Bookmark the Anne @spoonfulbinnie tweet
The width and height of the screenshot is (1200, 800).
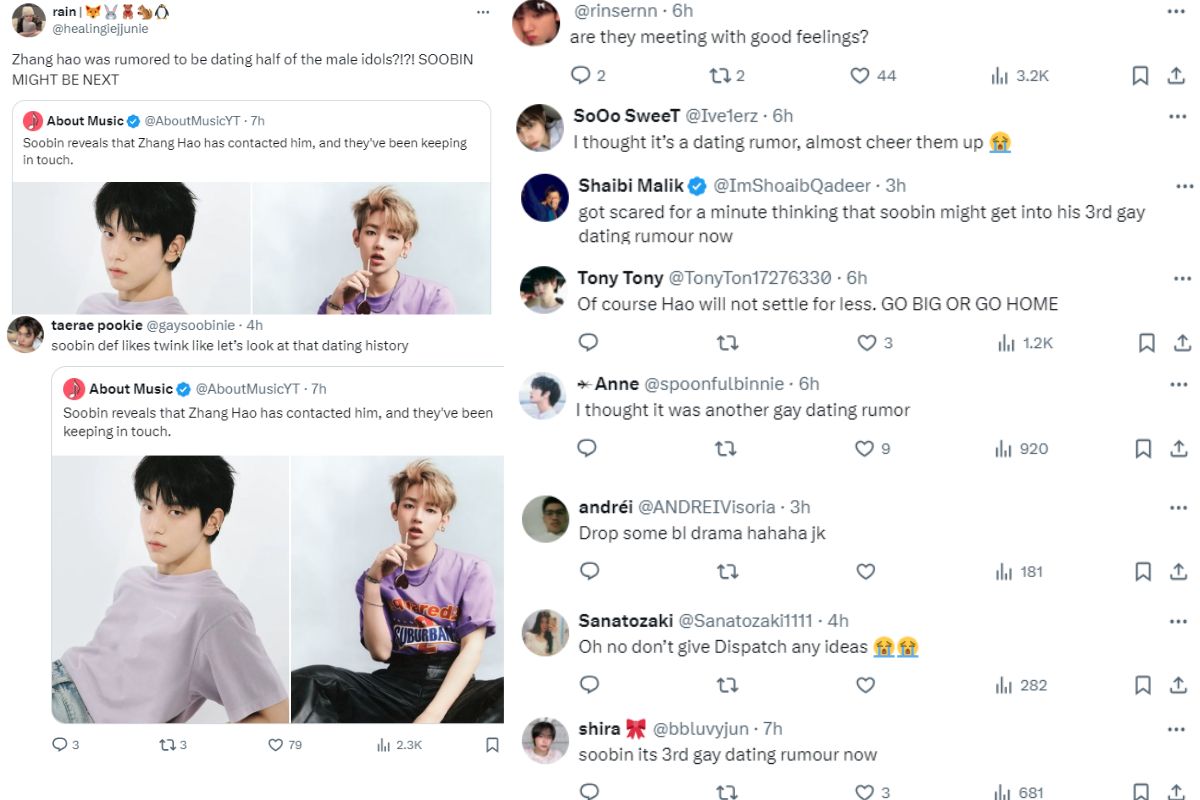1144,449
